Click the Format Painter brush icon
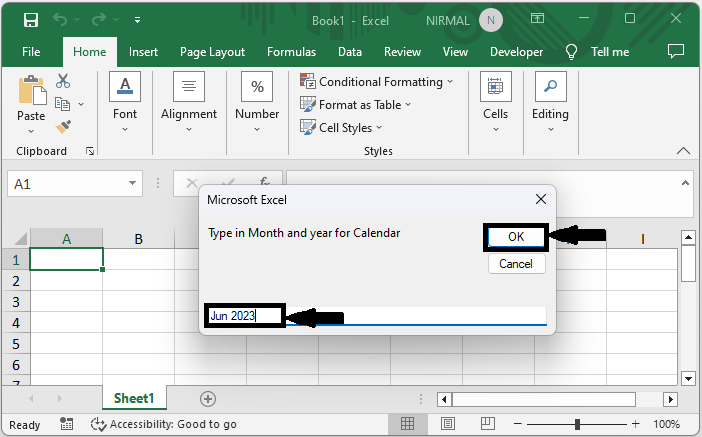 (63, 126)
